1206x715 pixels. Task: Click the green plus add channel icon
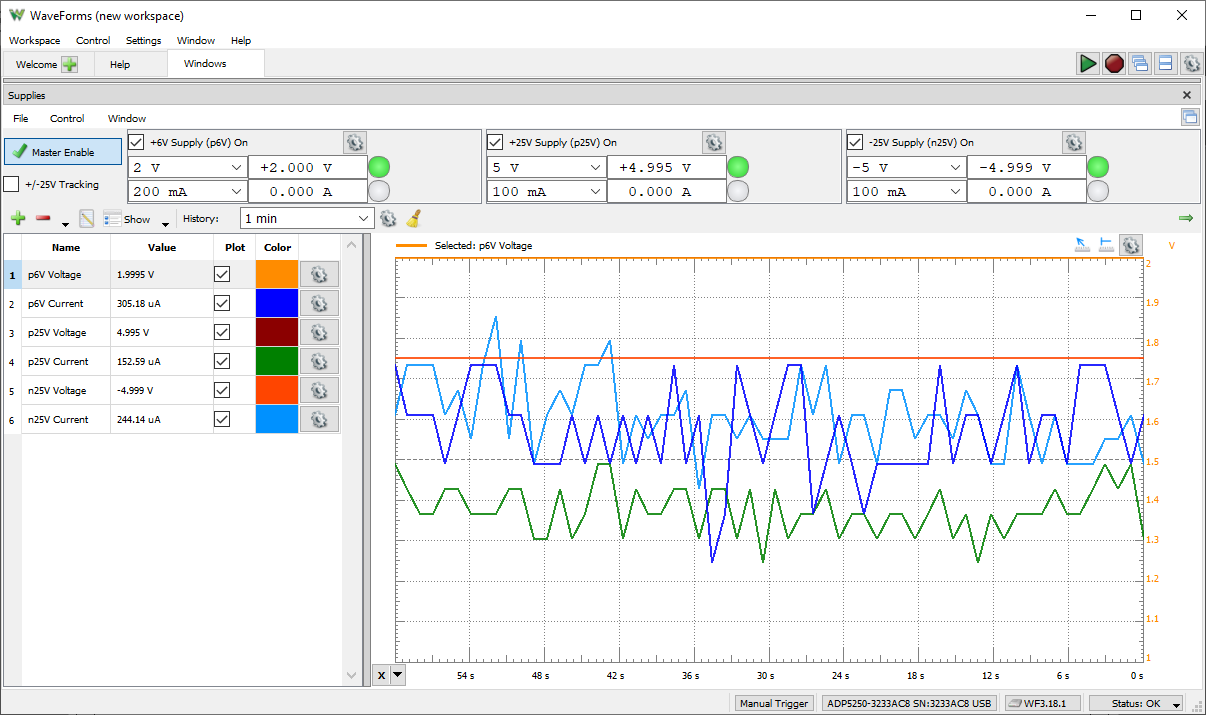click(x=18, y=218)
